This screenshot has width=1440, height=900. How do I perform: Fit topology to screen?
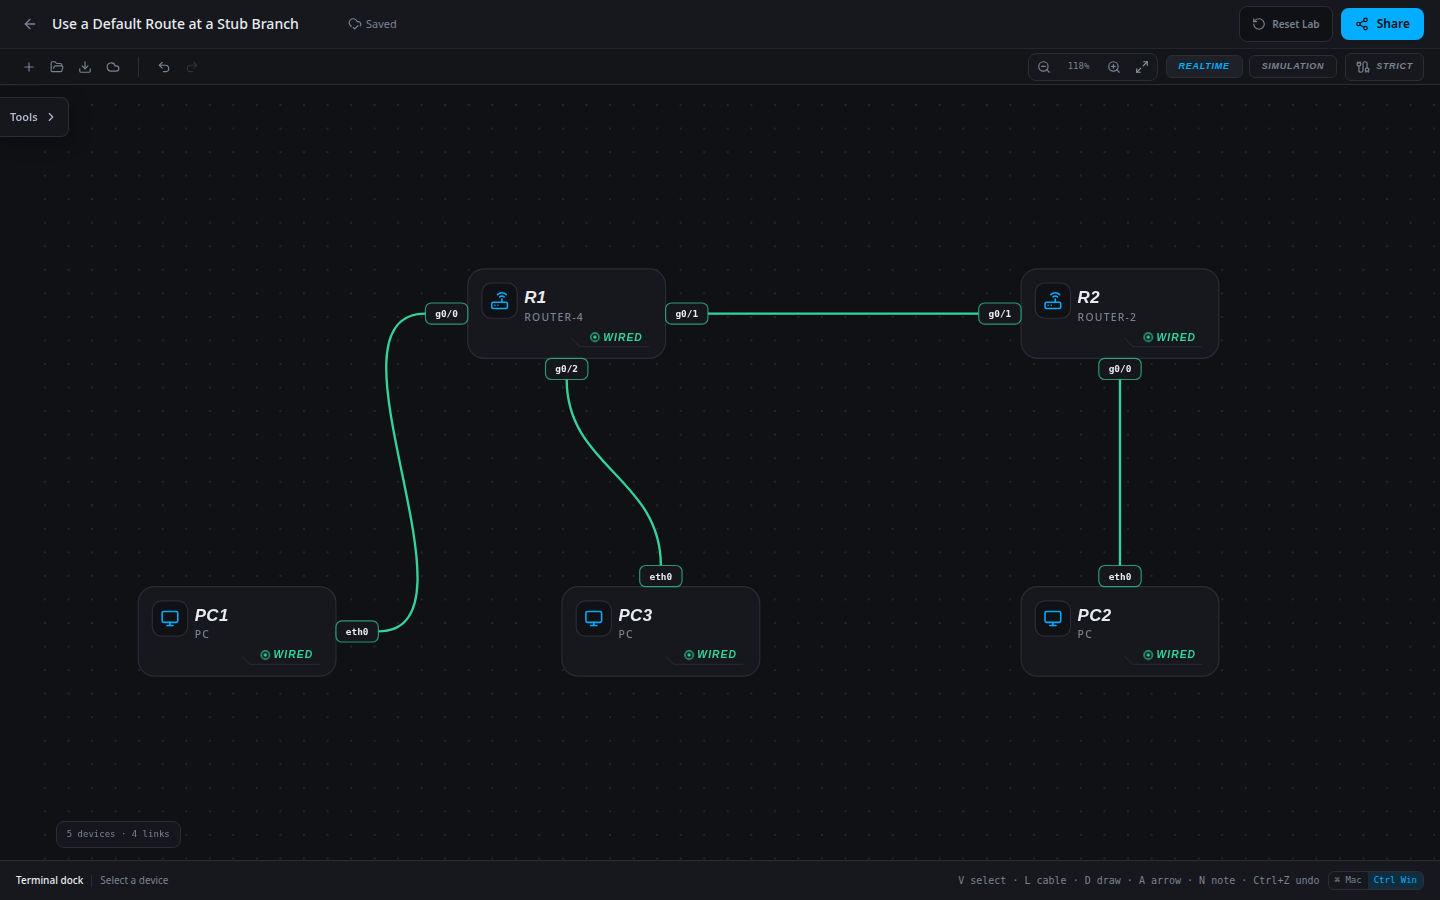[x=1142, y=67]
